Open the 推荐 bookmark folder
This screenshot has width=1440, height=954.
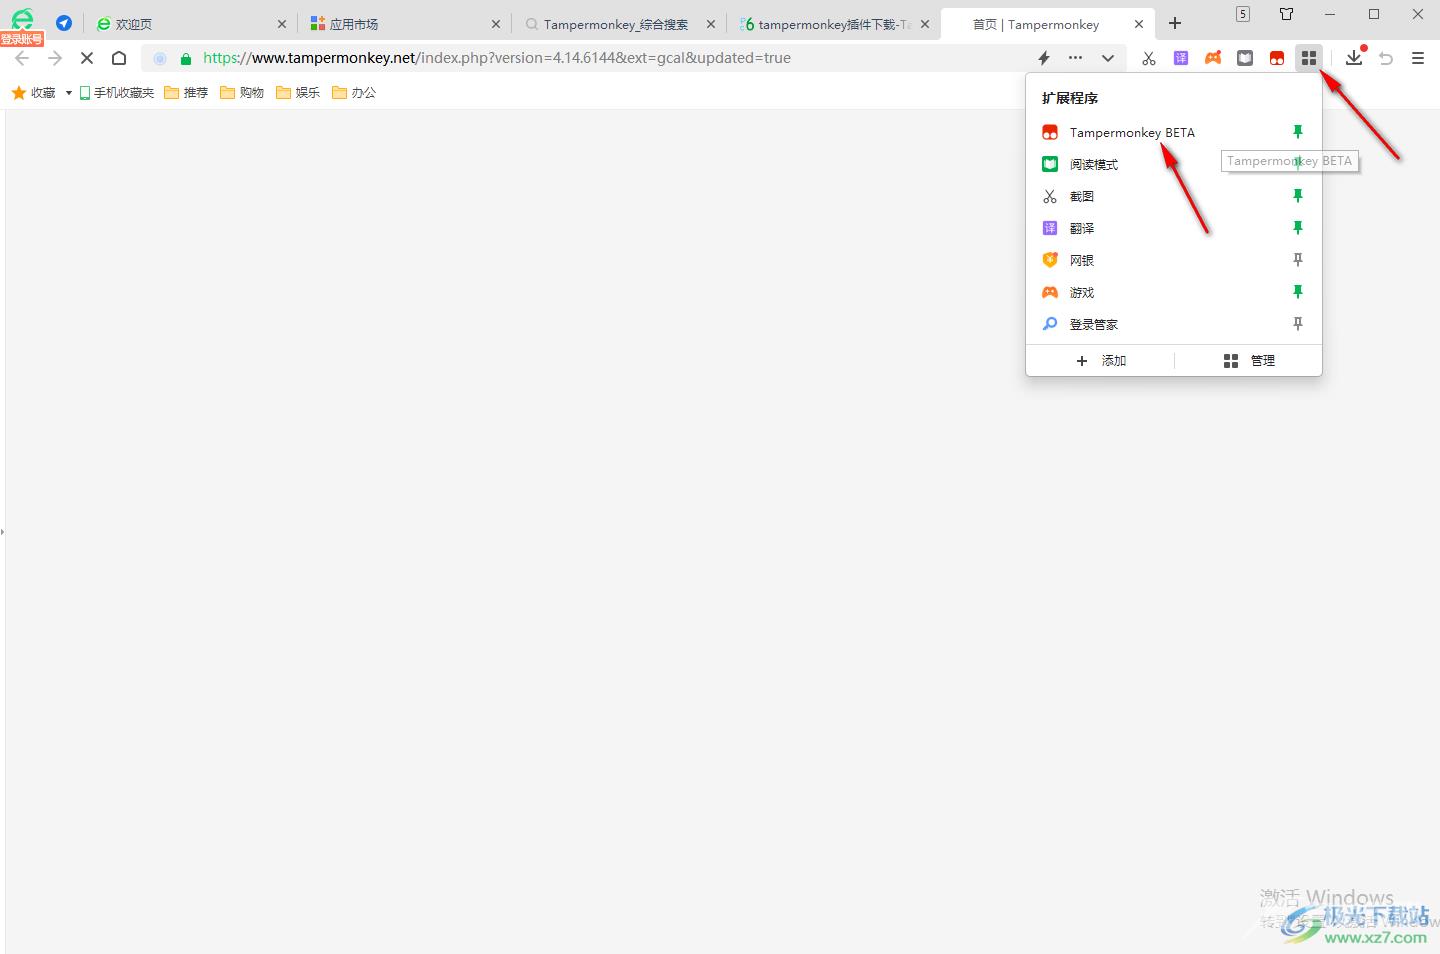pyautogui.click(x=186, y=92)
